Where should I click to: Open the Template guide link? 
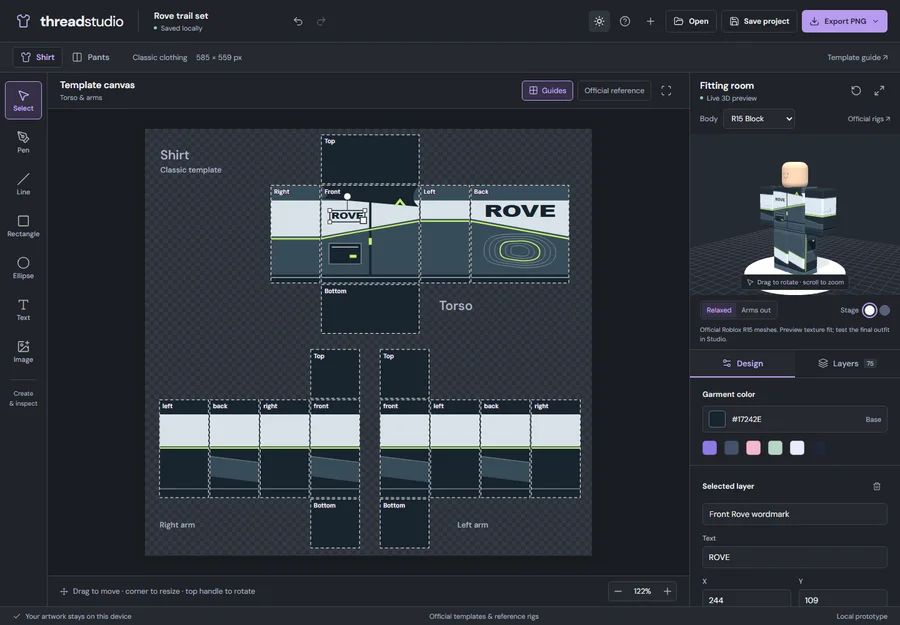coord(857,57)
